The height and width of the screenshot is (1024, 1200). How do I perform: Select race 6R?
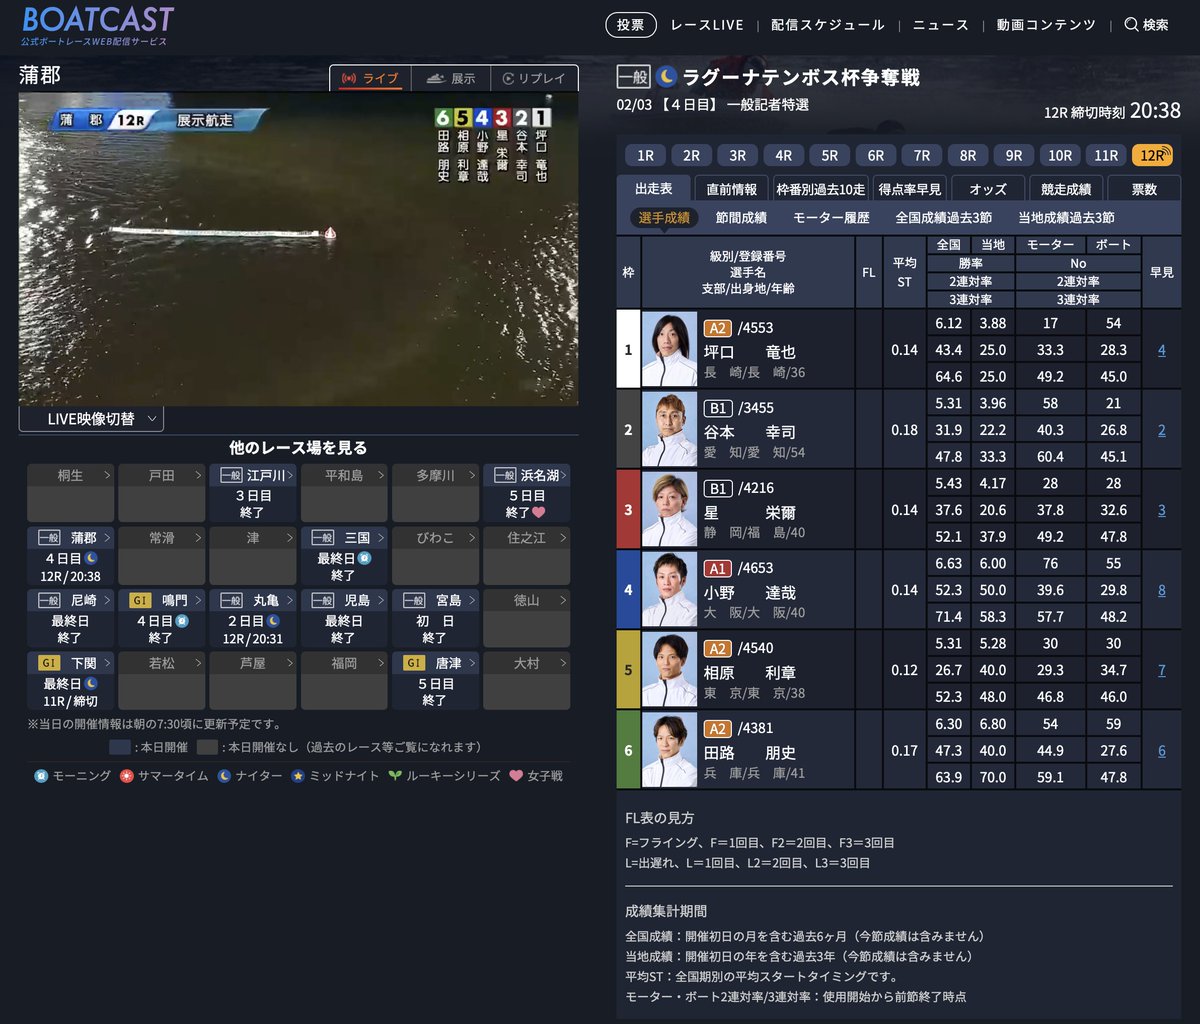click(876, 155)
